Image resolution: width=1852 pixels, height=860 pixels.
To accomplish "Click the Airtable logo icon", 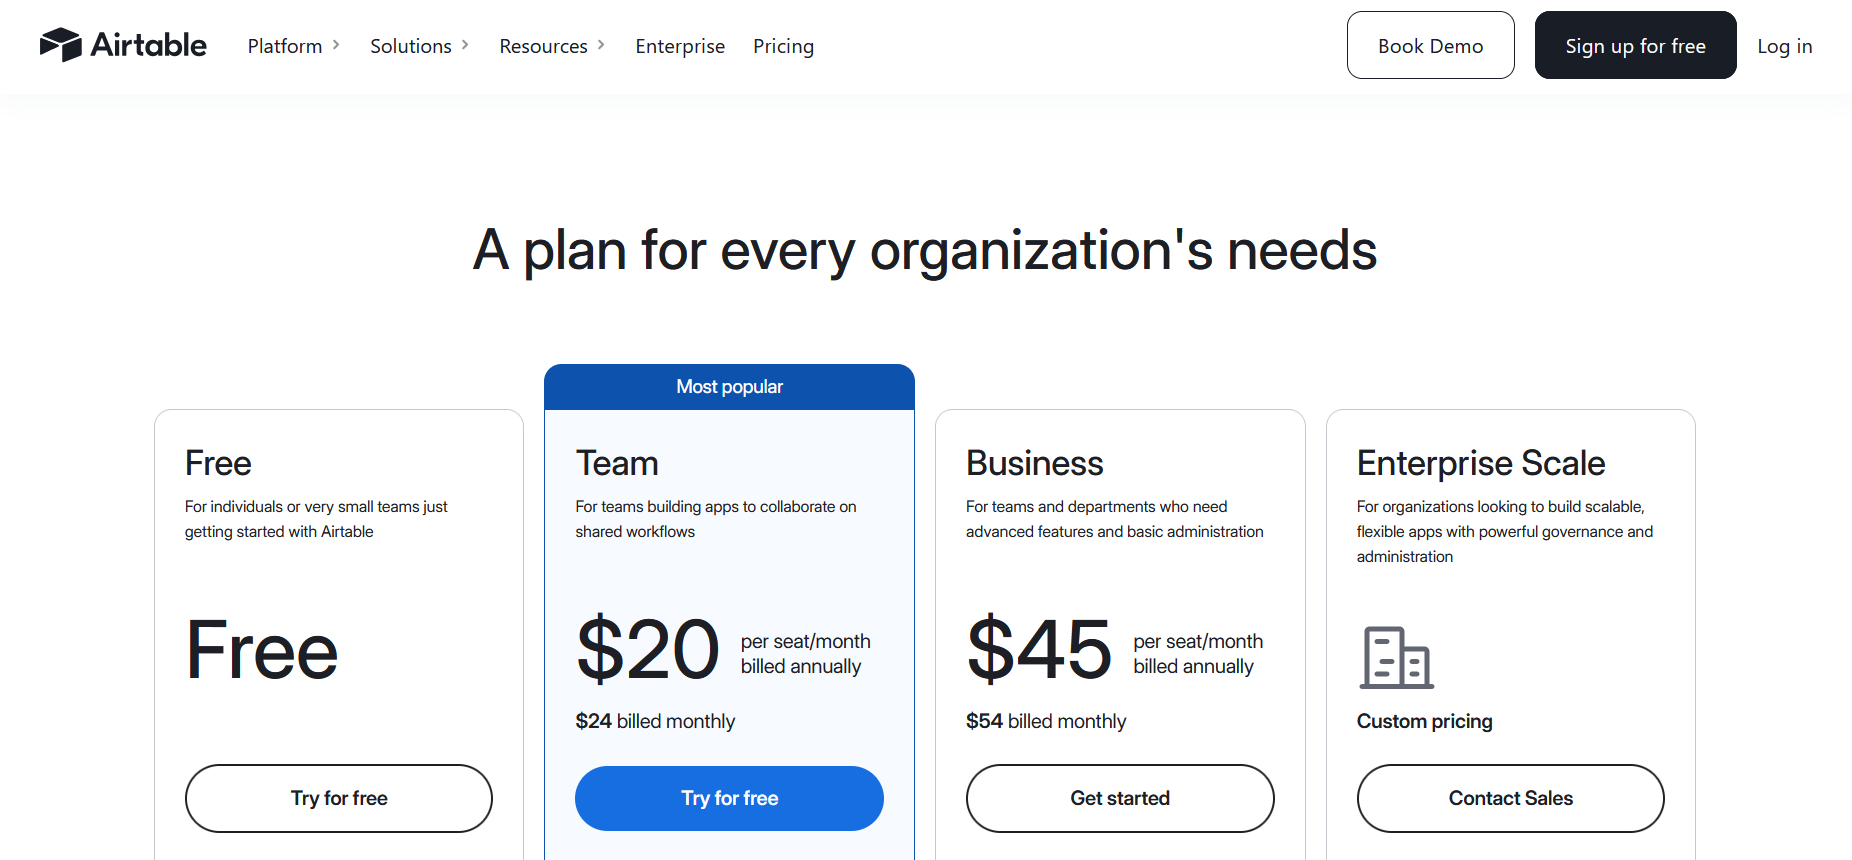I will click(60, 45).
